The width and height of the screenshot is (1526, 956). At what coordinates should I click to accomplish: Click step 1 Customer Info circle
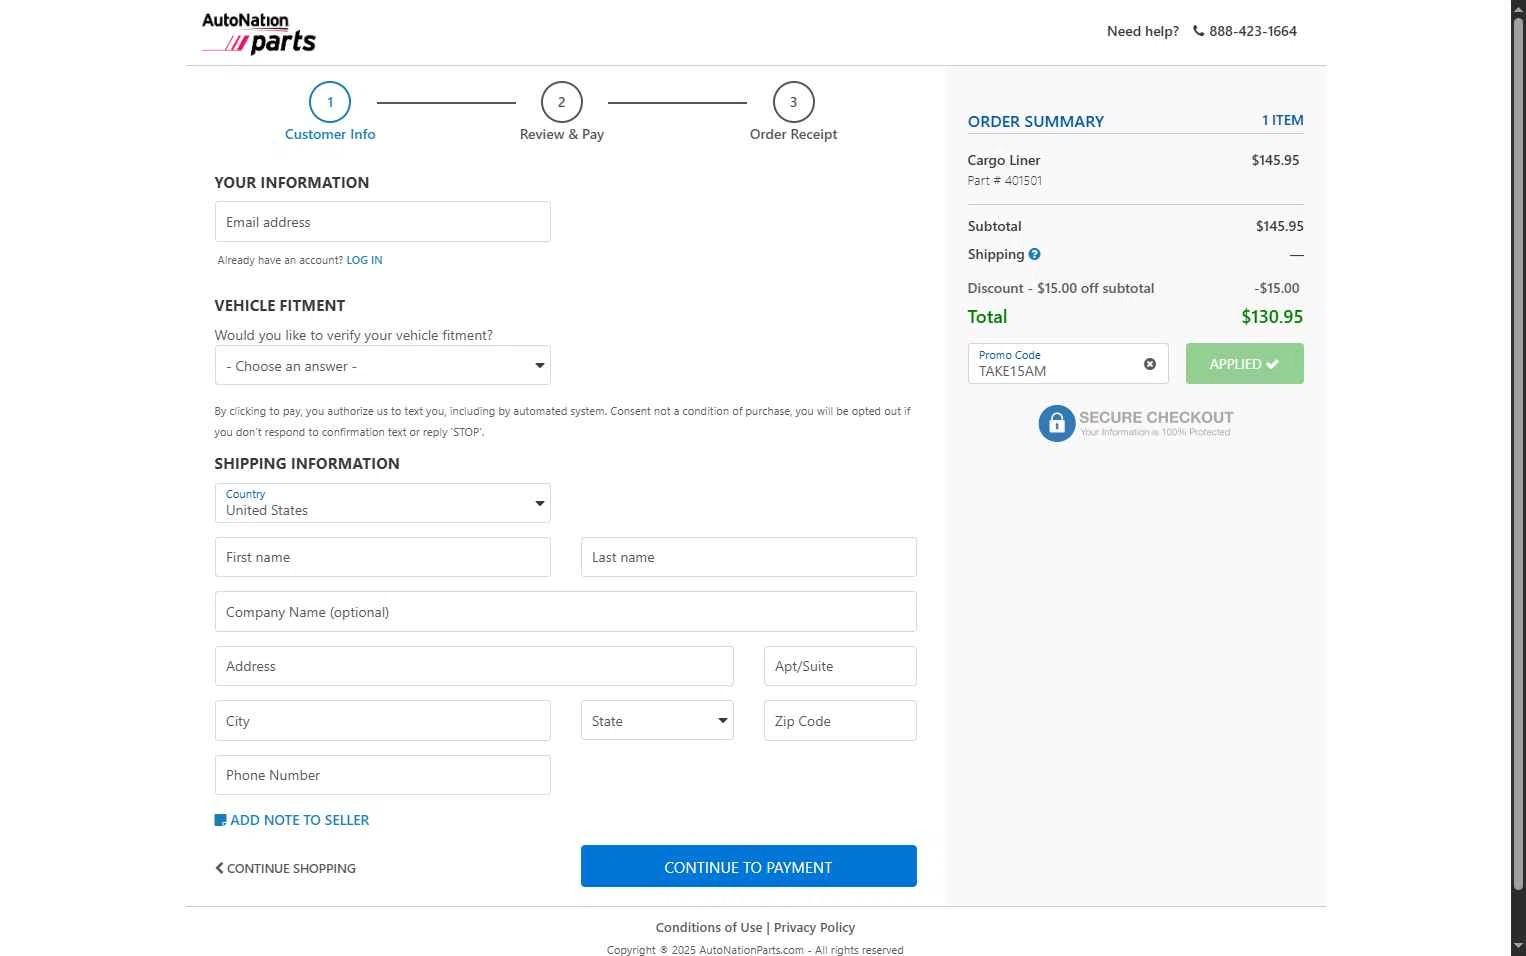tap(330, 102)
